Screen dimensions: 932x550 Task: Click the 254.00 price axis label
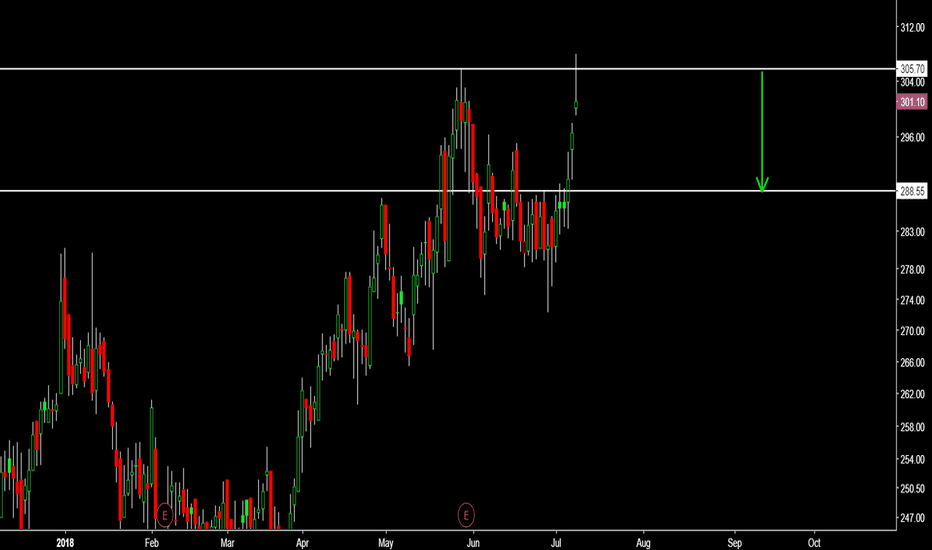[912, 460]
